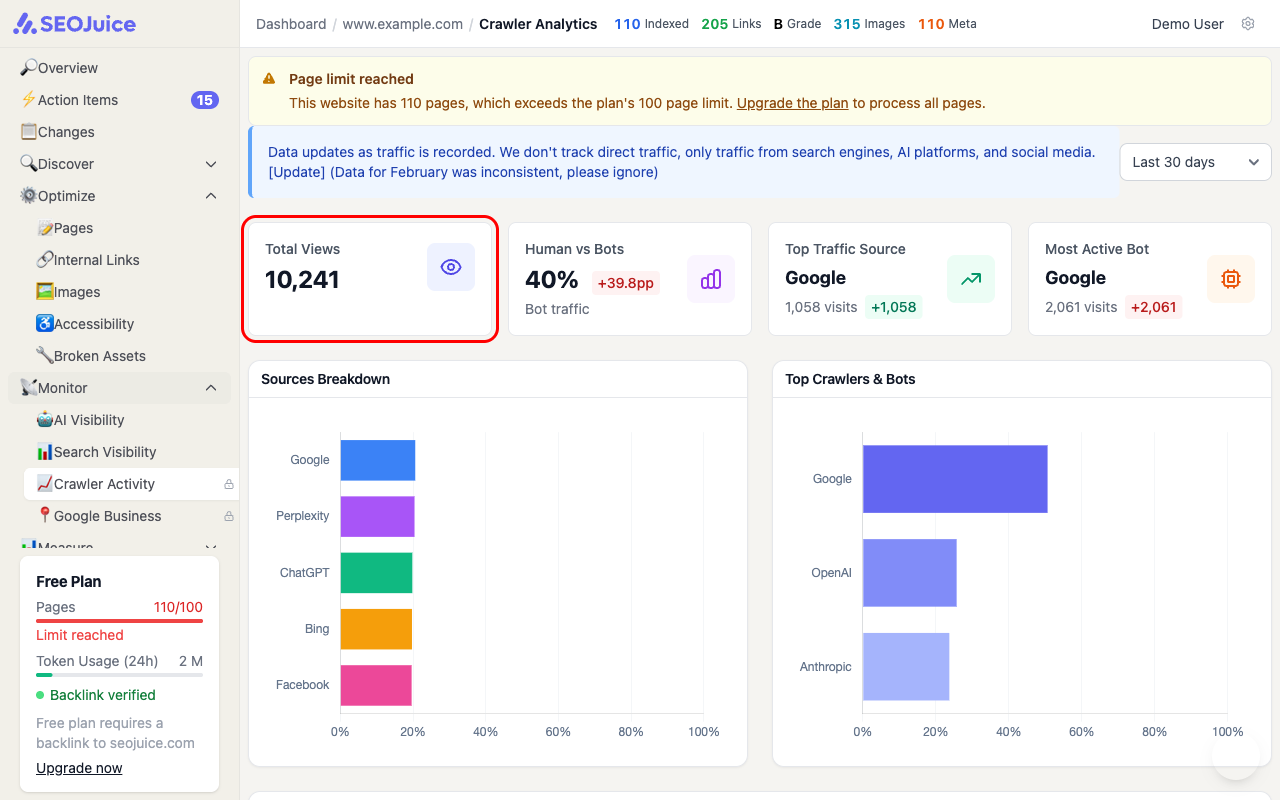Screen dimensions: 1280x800
Task: Click lightning icon beside Action Items
Action: [29, 100]
